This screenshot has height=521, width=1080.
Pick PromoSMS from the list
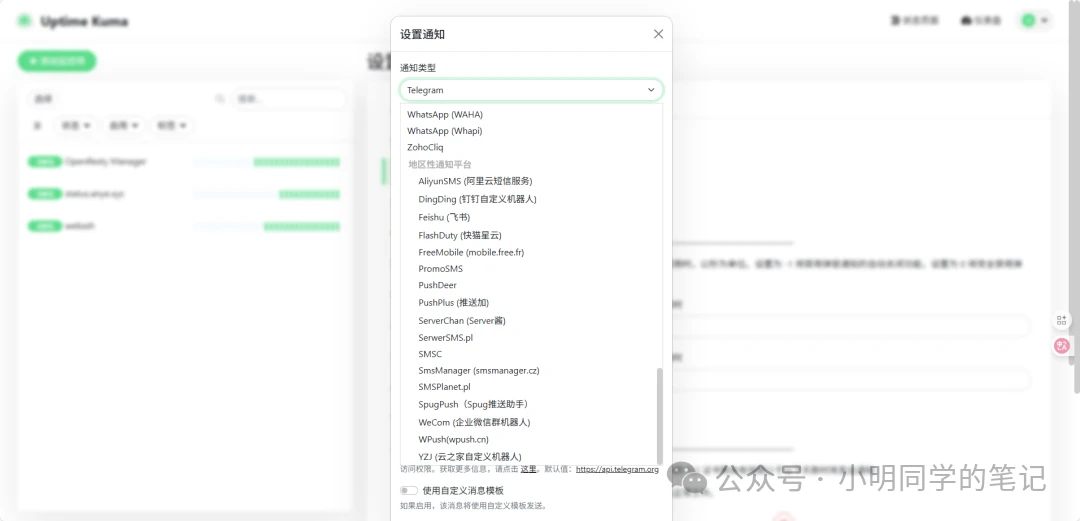(441, 269)
